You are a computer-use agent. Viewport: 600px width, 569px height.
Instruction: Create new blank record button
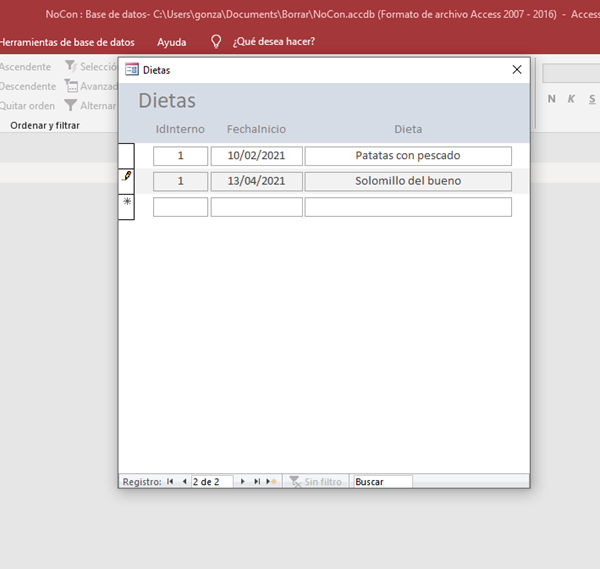point(271,481)
